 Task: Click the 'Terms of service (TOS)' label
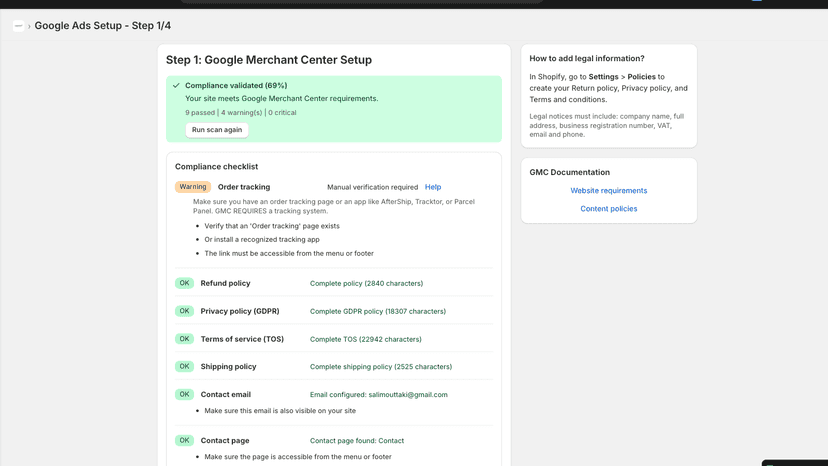(242, 339)
